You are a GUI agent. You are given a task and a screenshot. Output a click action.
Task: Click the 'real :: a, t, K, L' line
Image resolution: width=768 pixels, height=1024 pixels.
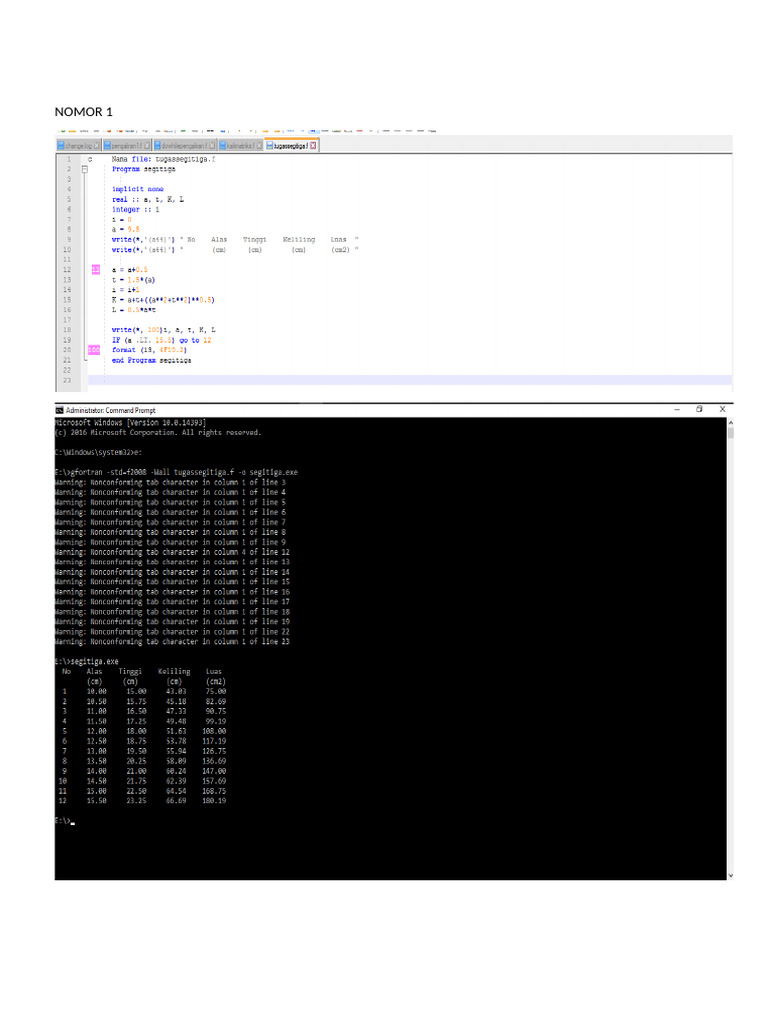click(x=148, y=199)
